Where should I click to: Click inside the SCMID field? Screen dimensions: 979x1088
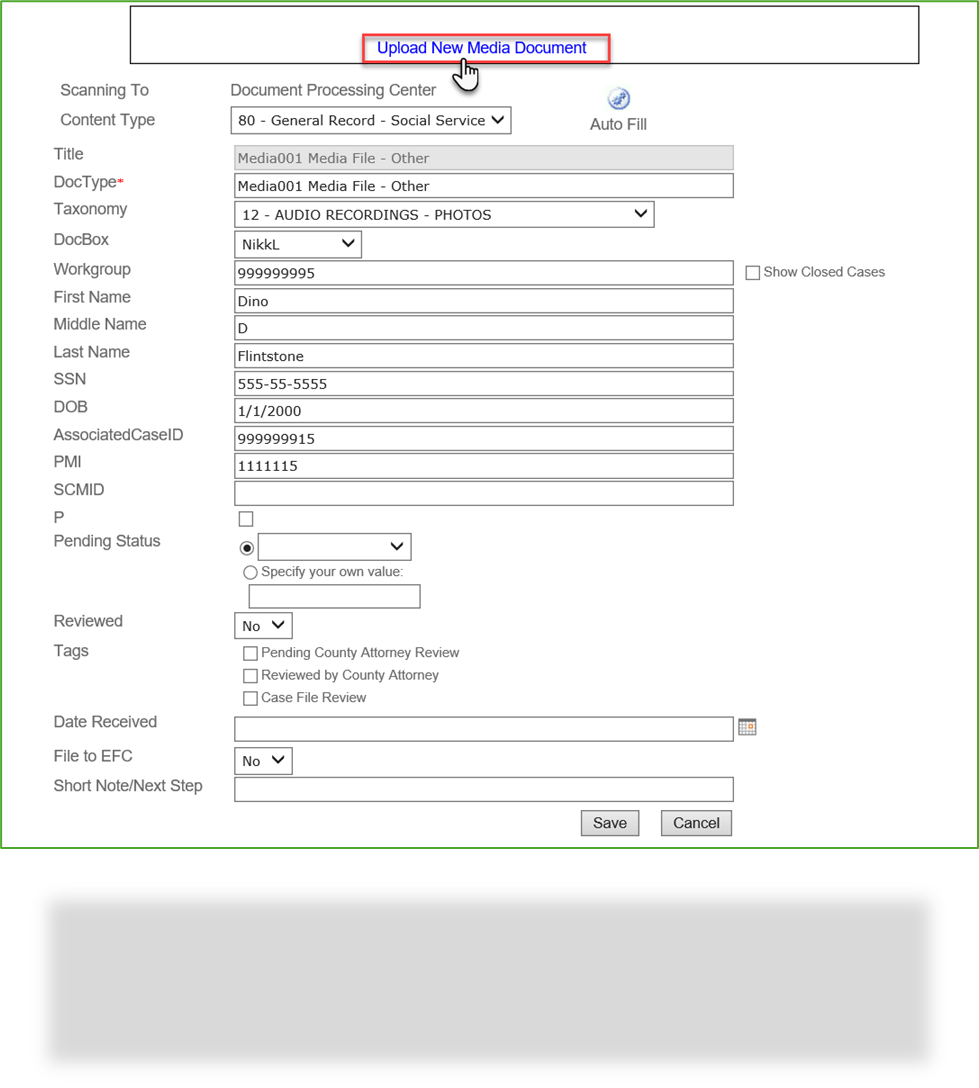pos(483,493)
